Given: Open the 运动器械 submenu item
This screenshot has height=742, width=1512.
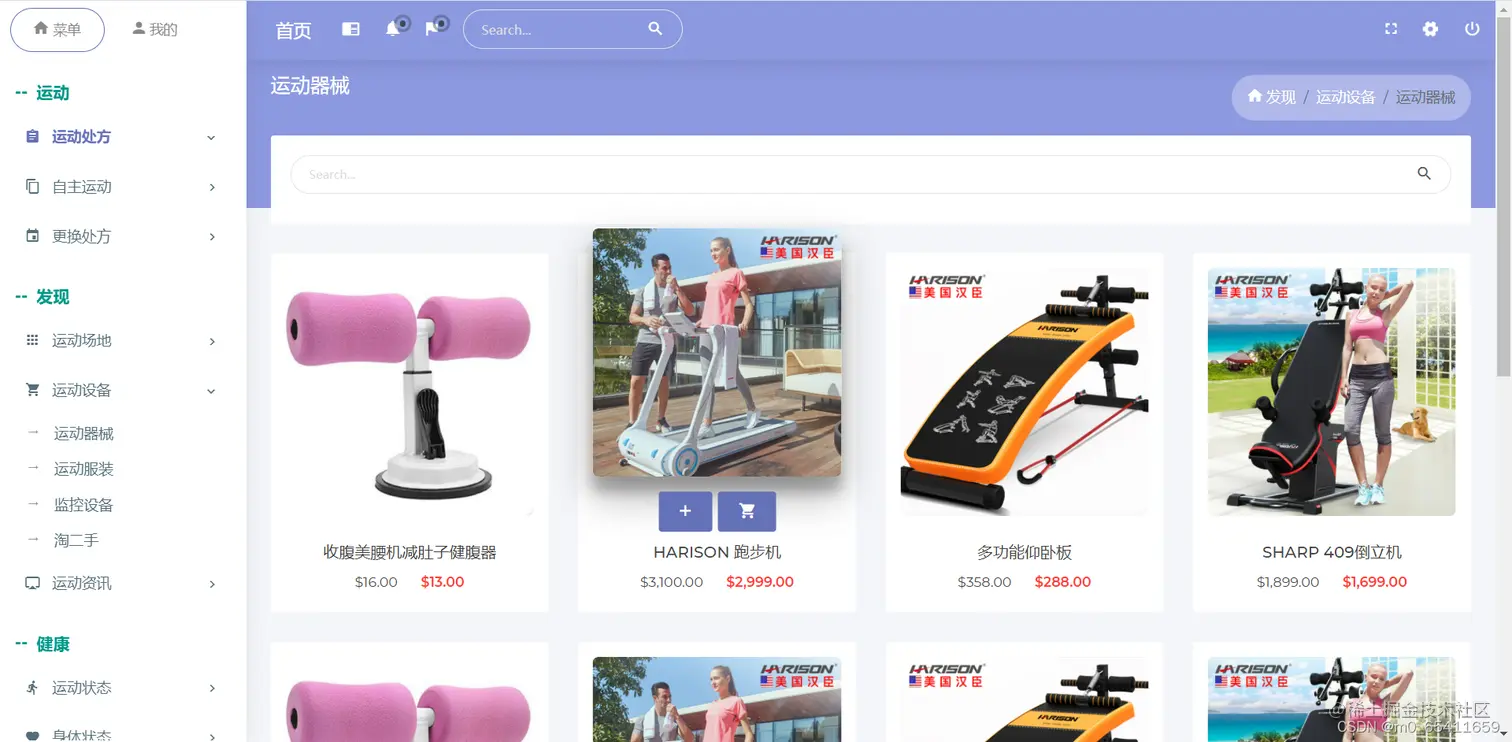Looking at the screenshot, I should [84, 433].
